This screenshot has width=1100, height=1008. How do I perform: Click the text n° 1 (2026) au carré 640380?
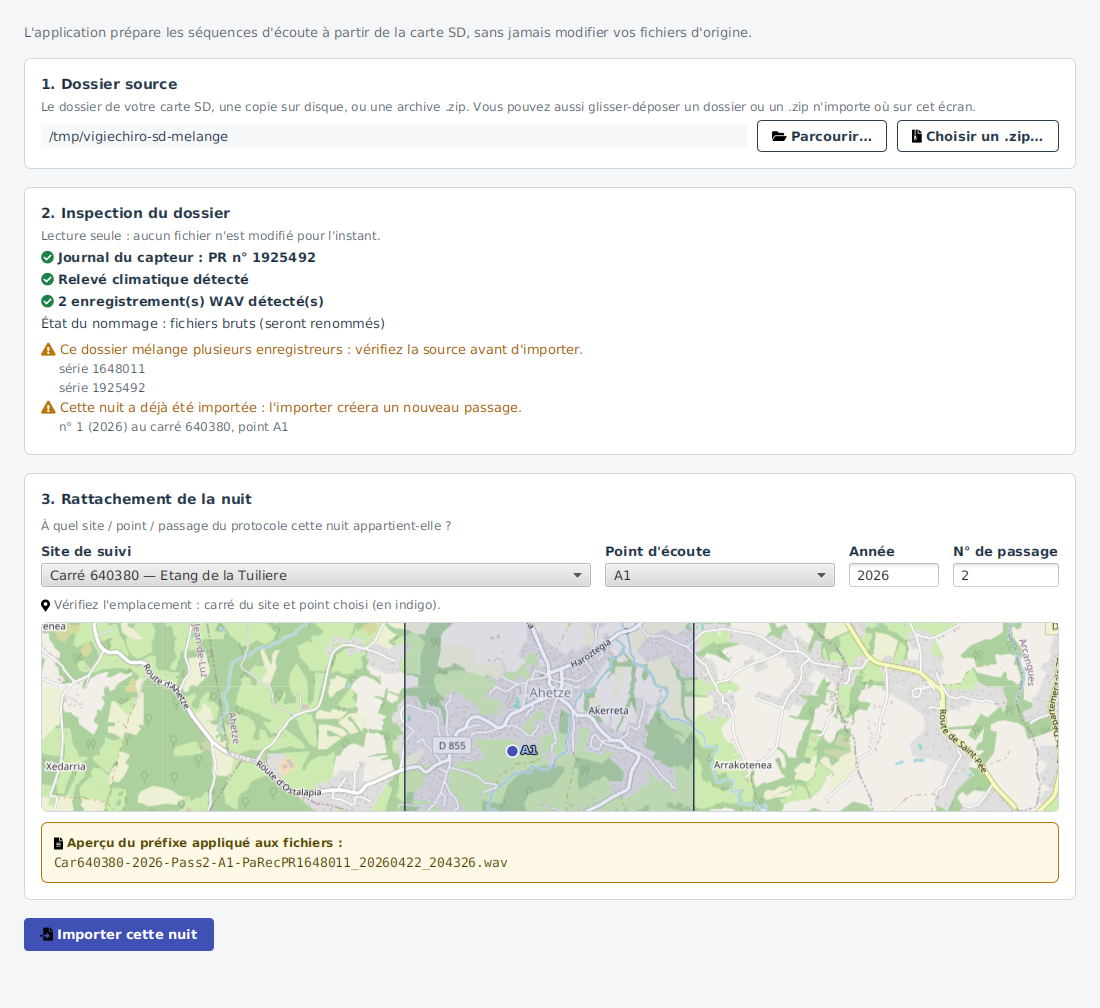[173, 426]
